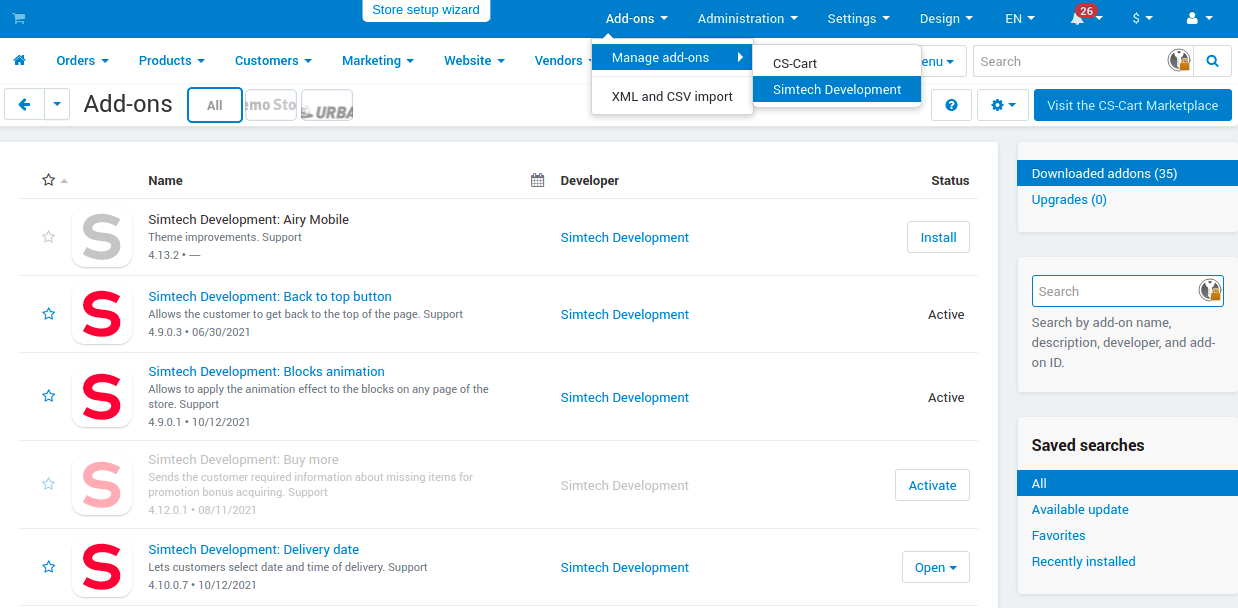Viewport: 1238px width, 608px height.
Task: Open the help question mark button
Action: click(951, 105)
